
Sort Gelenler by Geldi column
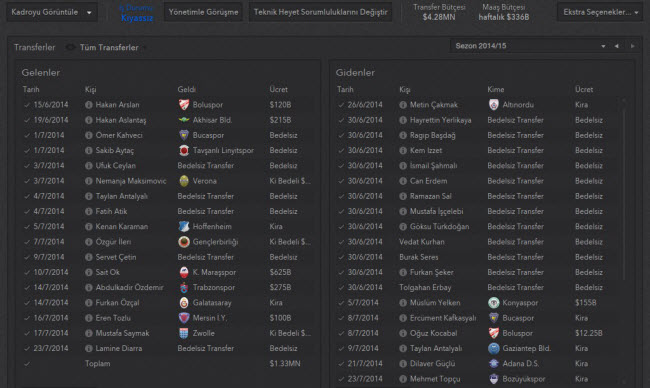pos(187,90)
